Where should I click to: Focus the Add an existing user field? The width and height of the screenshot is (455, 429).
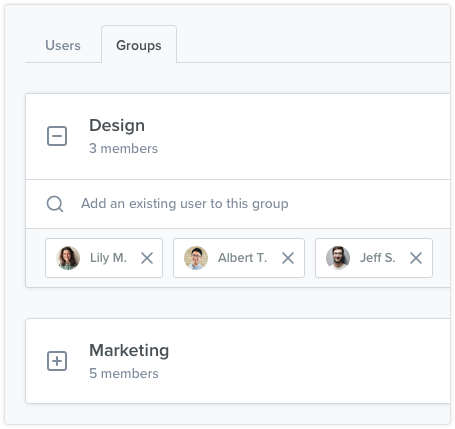(x=238, y=204)
